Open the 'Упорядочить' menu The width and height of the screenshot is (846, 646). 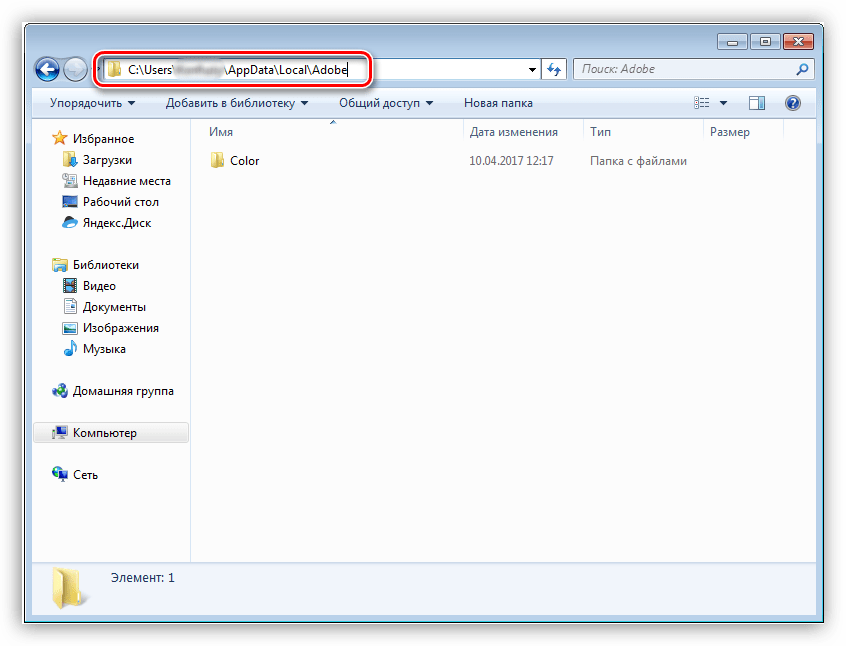coord(92,103)
